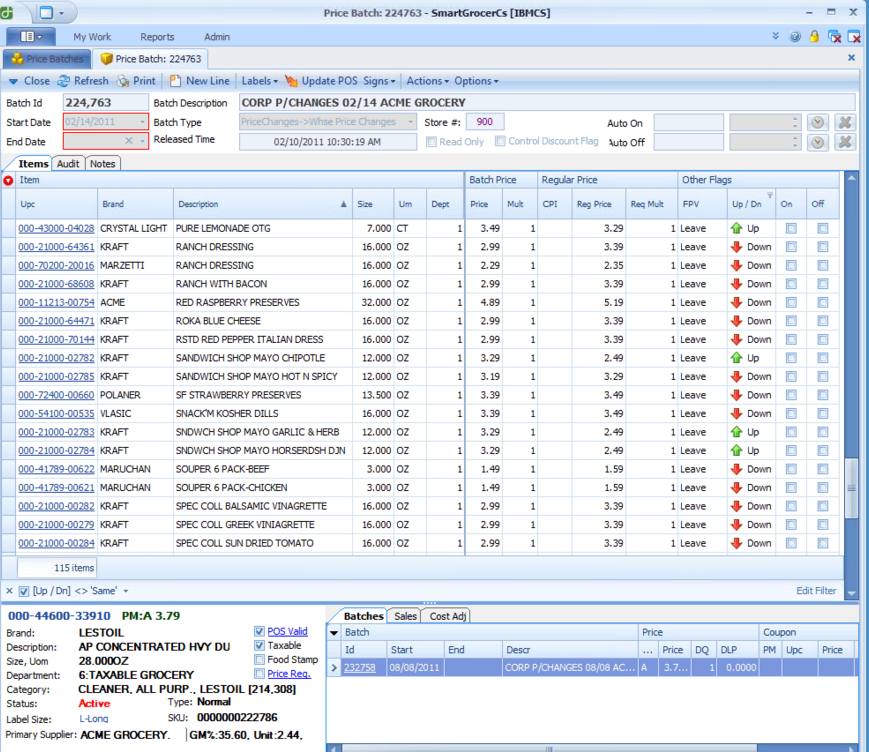Toggle the Read Only checkbox
The width and height of the screenshot is (869, 752).
(x=431, y=142)
